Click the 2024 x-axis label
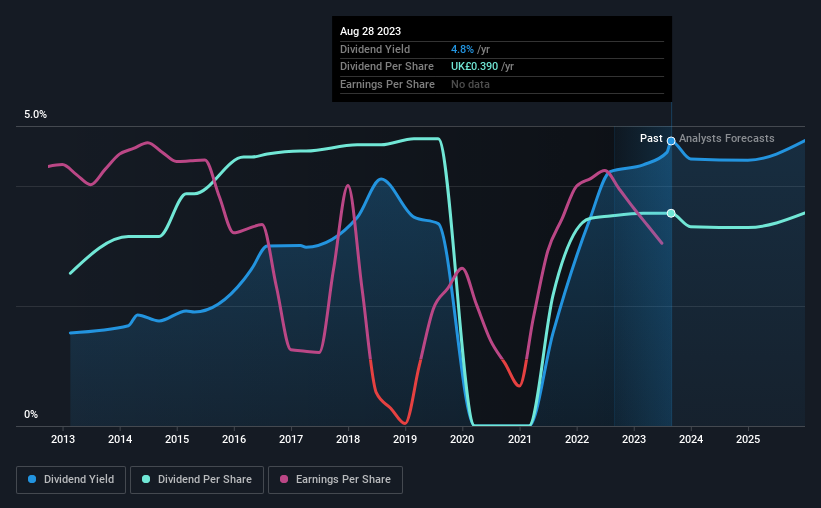This screenshot has height=508, width=821. tap(691, 439)
